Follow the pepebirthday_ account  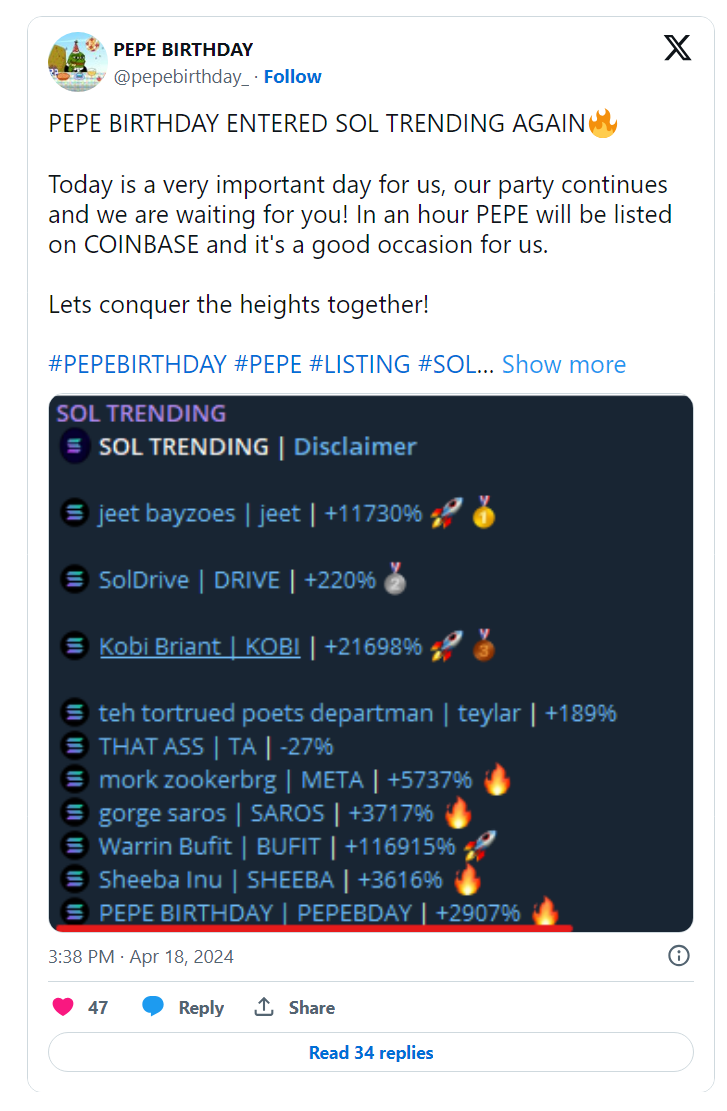292,77
